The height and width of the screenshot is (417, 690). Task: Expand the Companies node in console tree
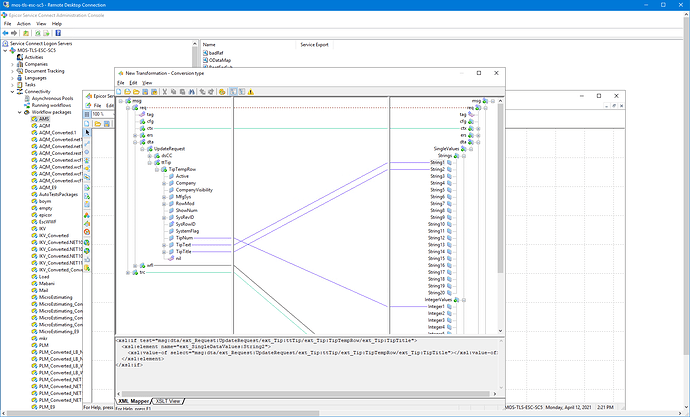pos(12,64)
